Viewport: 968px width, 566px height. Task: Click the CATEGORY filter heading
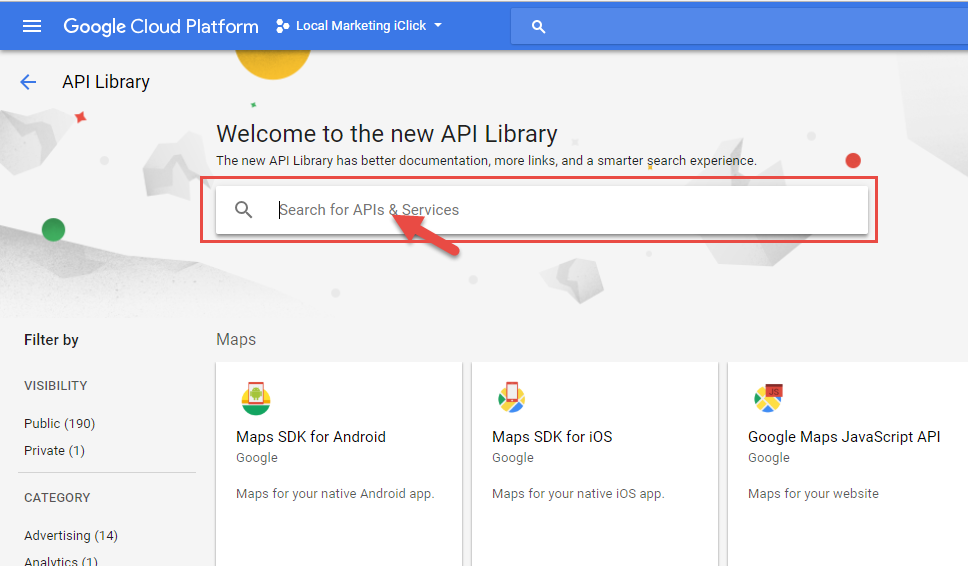(57, 497)
